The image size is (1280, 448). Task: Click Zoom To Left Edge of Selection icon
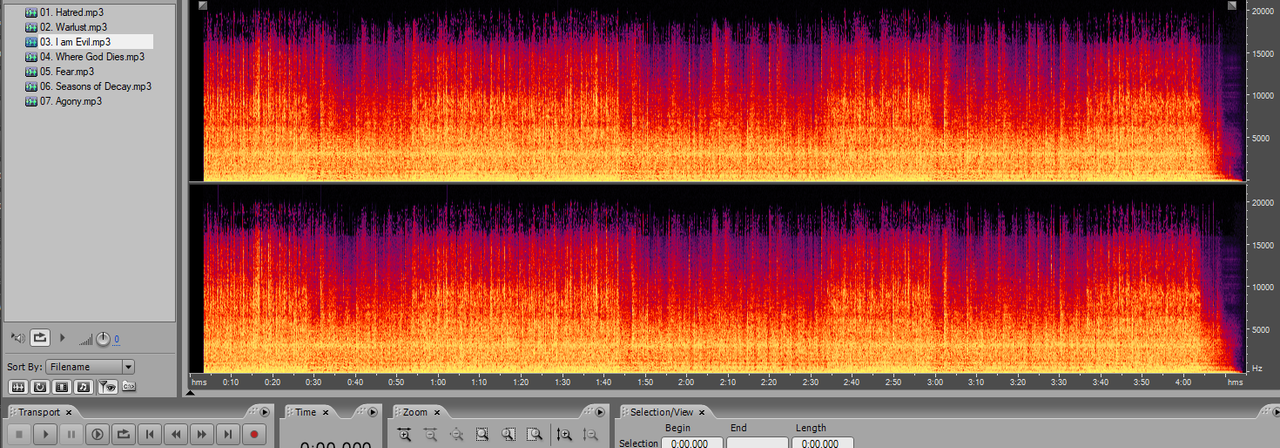tap(508, 434)
